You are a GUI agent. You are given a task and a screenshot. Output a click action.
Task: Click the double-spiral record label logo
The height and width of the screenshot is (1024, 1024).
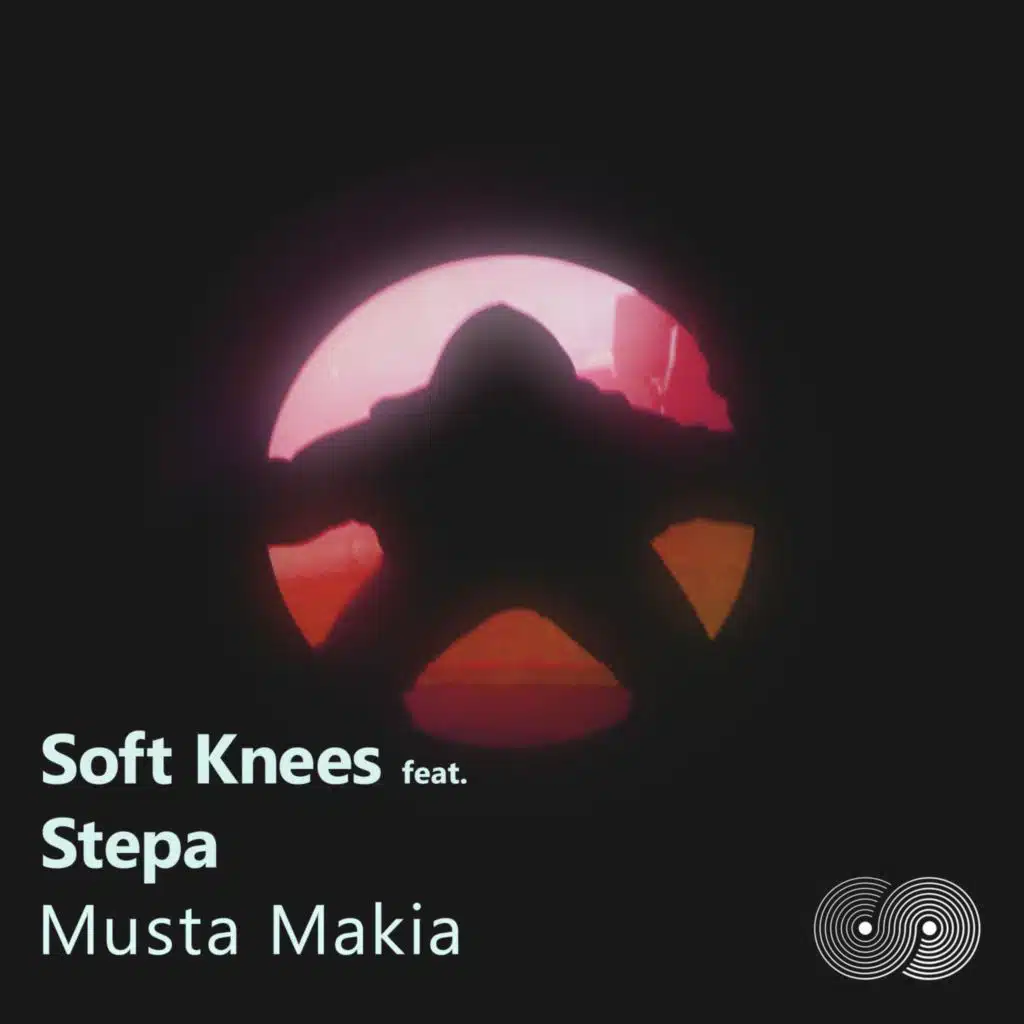897,926
